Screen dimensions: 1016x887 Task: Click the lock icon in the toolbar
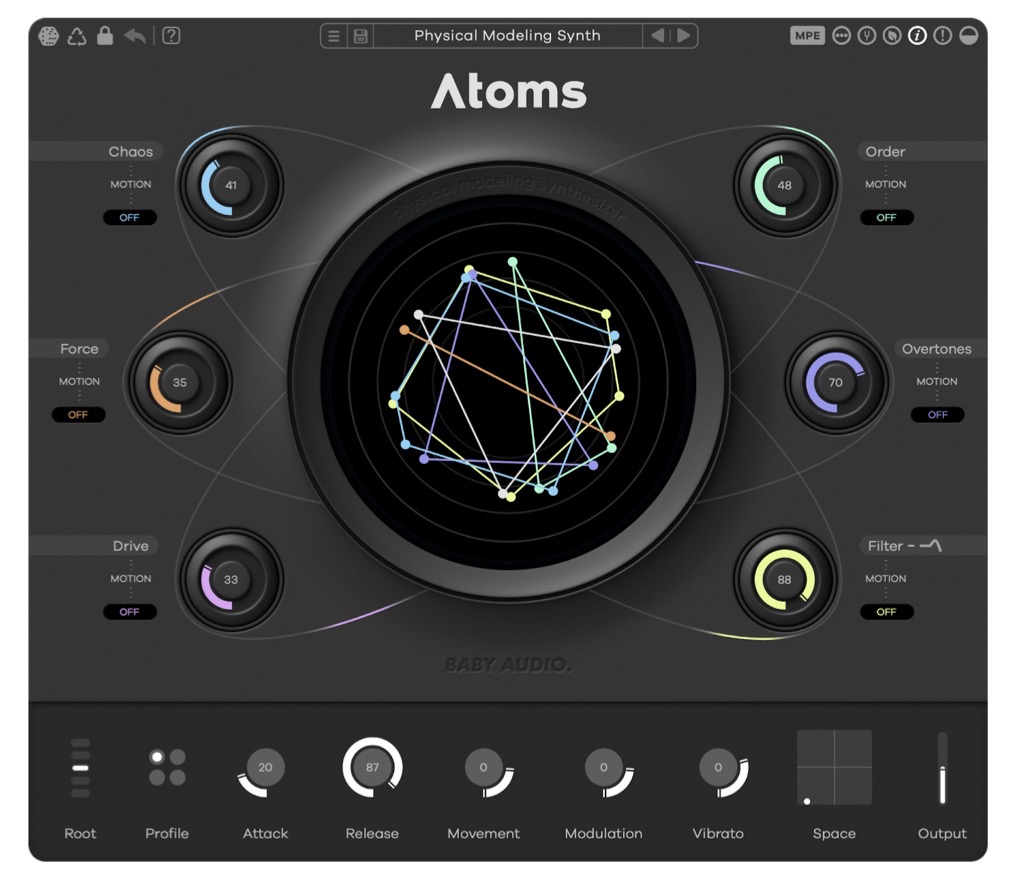104,35
